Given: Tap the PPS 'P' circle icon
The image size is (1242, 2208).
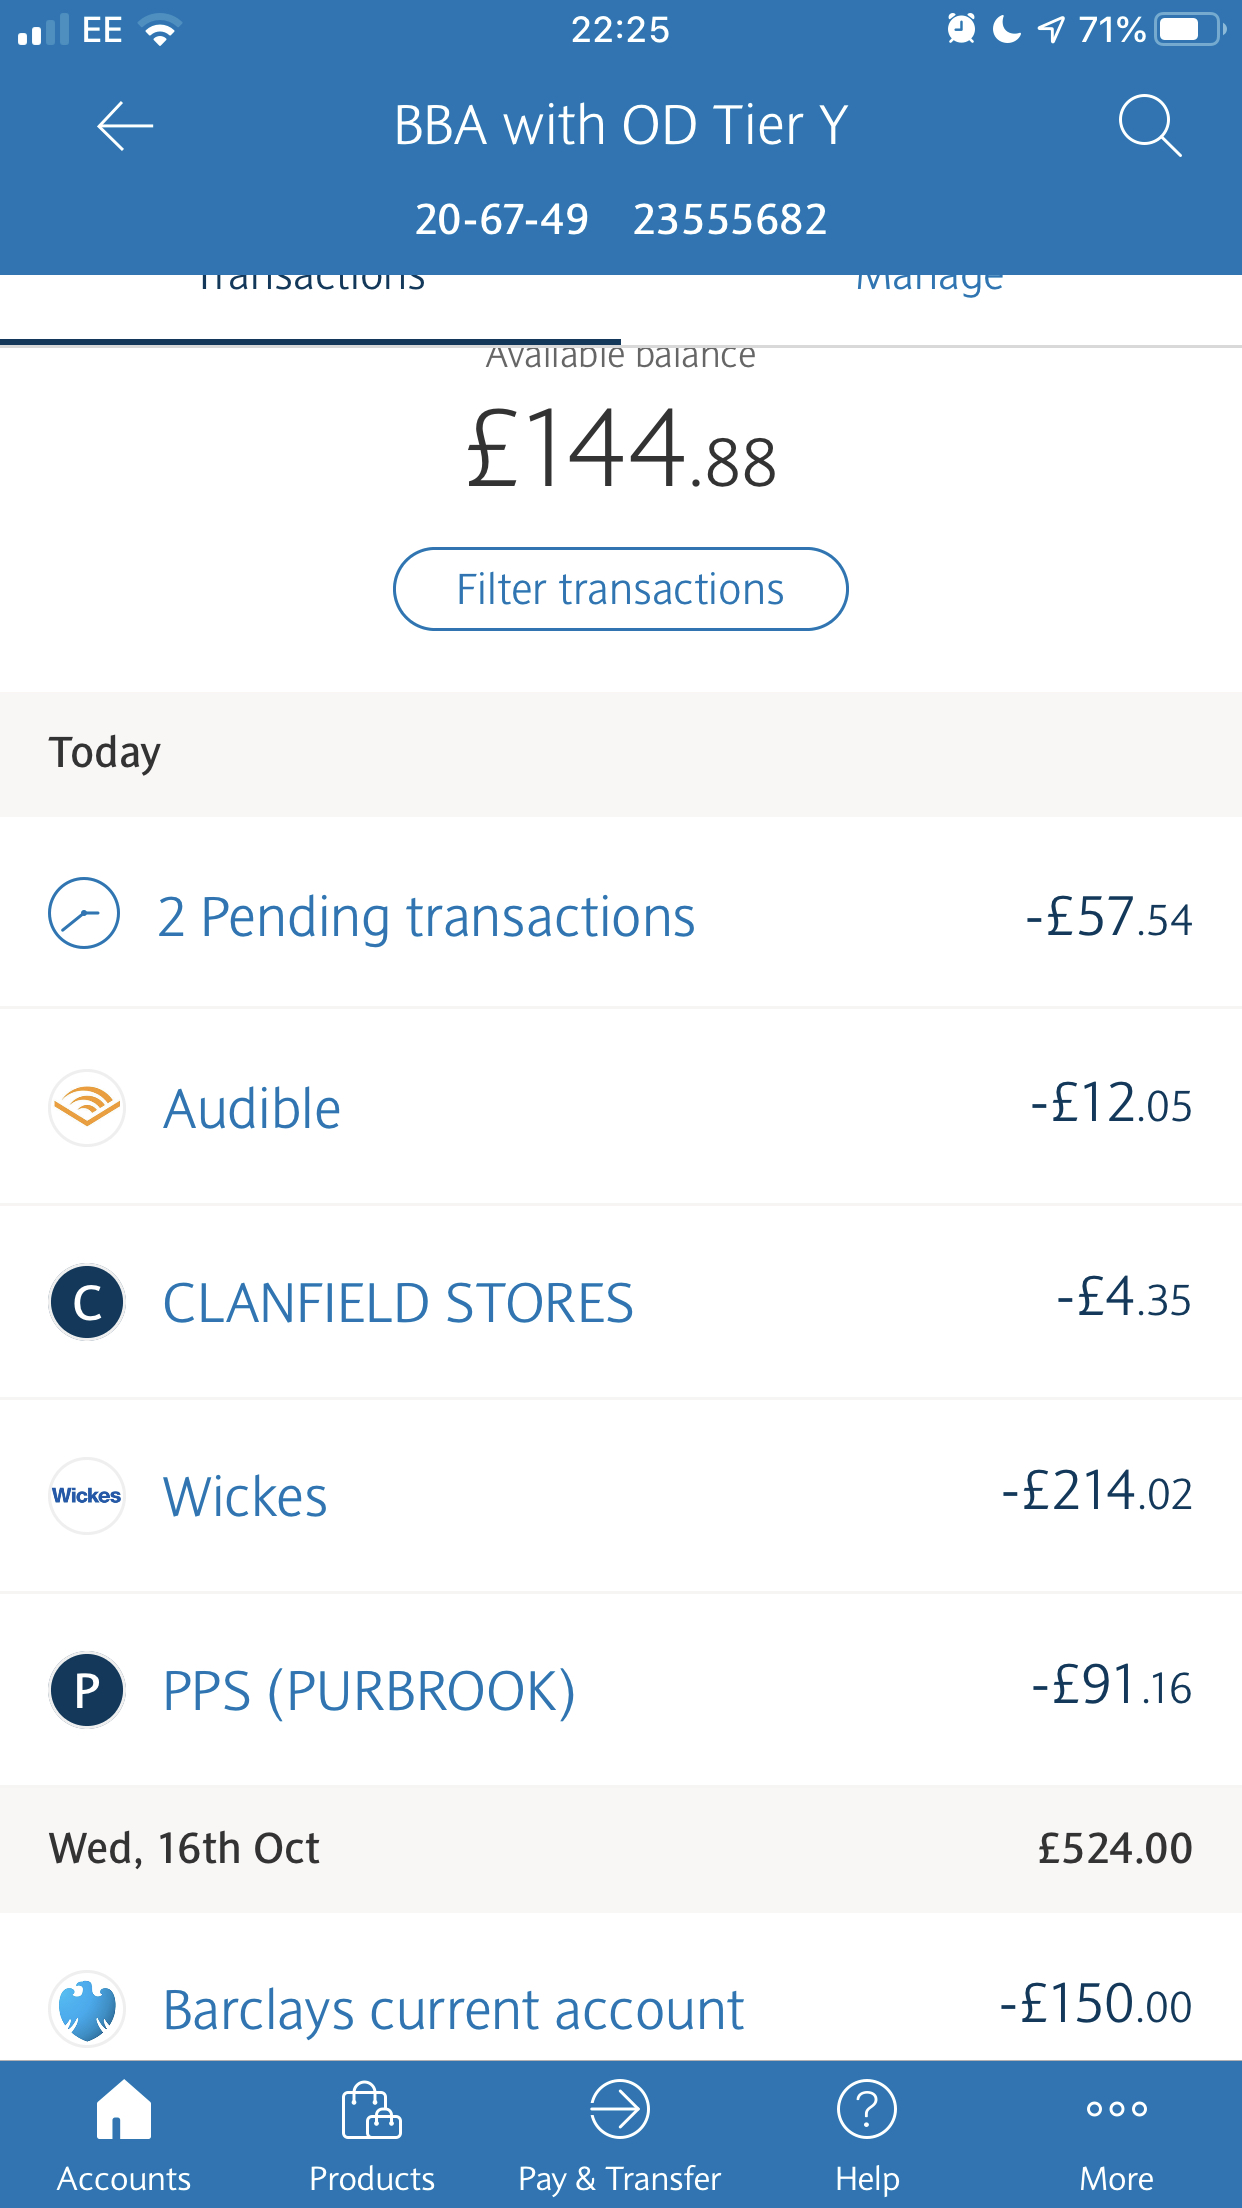Looking at the screenshot, I should click(x=87, y=1689).
